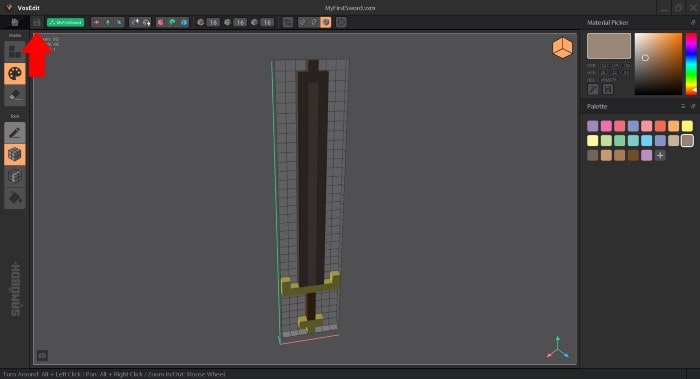Select the purple swatch in first palette row

(x=592, y=126)
